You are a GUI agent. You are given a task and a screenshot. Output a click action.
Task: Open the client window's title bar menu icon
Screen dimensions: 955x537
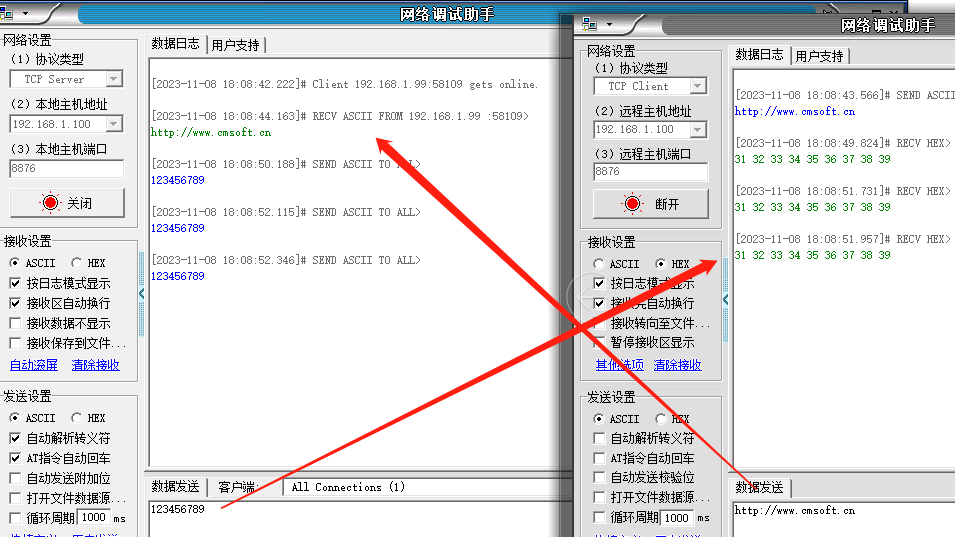click(x=590, y=25)
